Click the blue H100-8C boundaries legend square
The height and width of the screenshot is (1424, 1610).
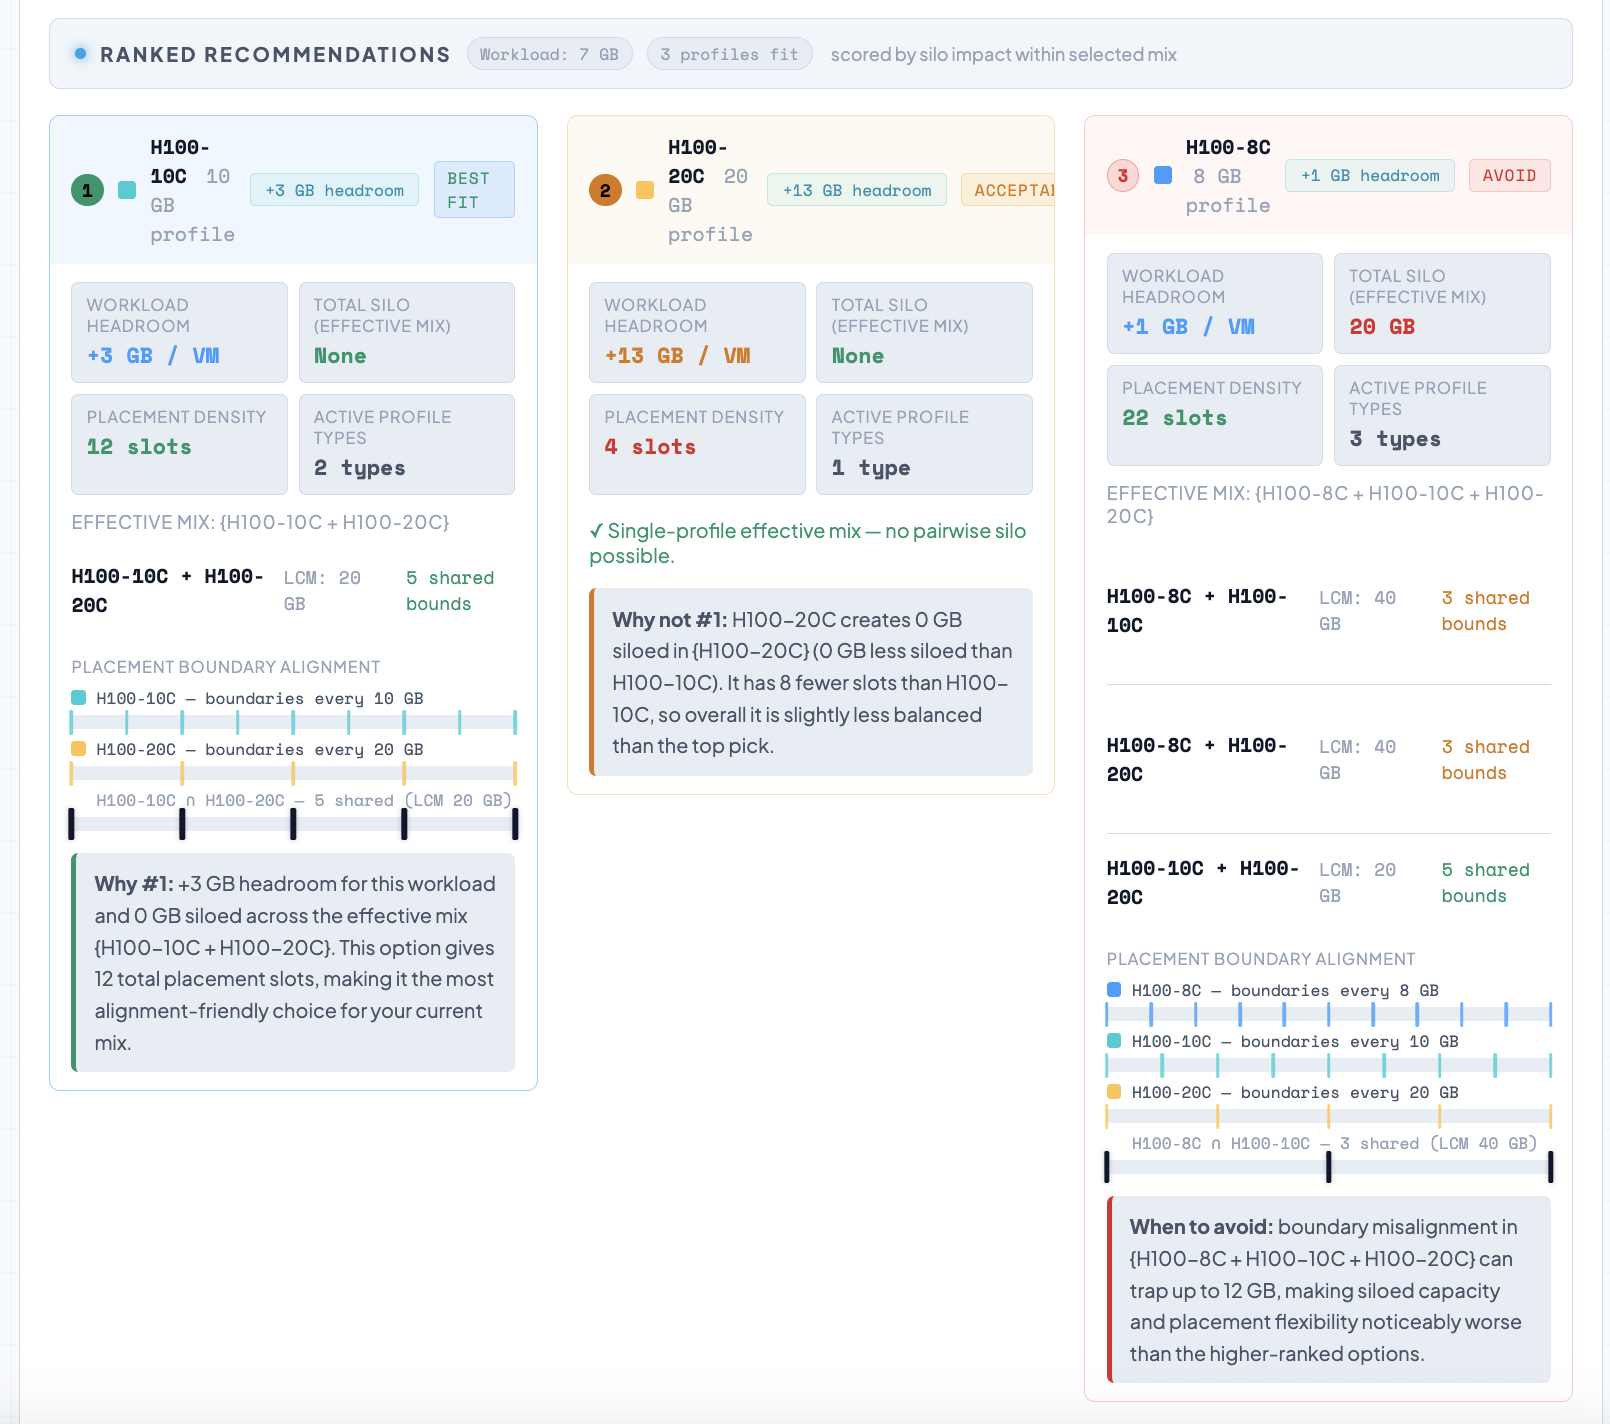tap(1114, 990)
